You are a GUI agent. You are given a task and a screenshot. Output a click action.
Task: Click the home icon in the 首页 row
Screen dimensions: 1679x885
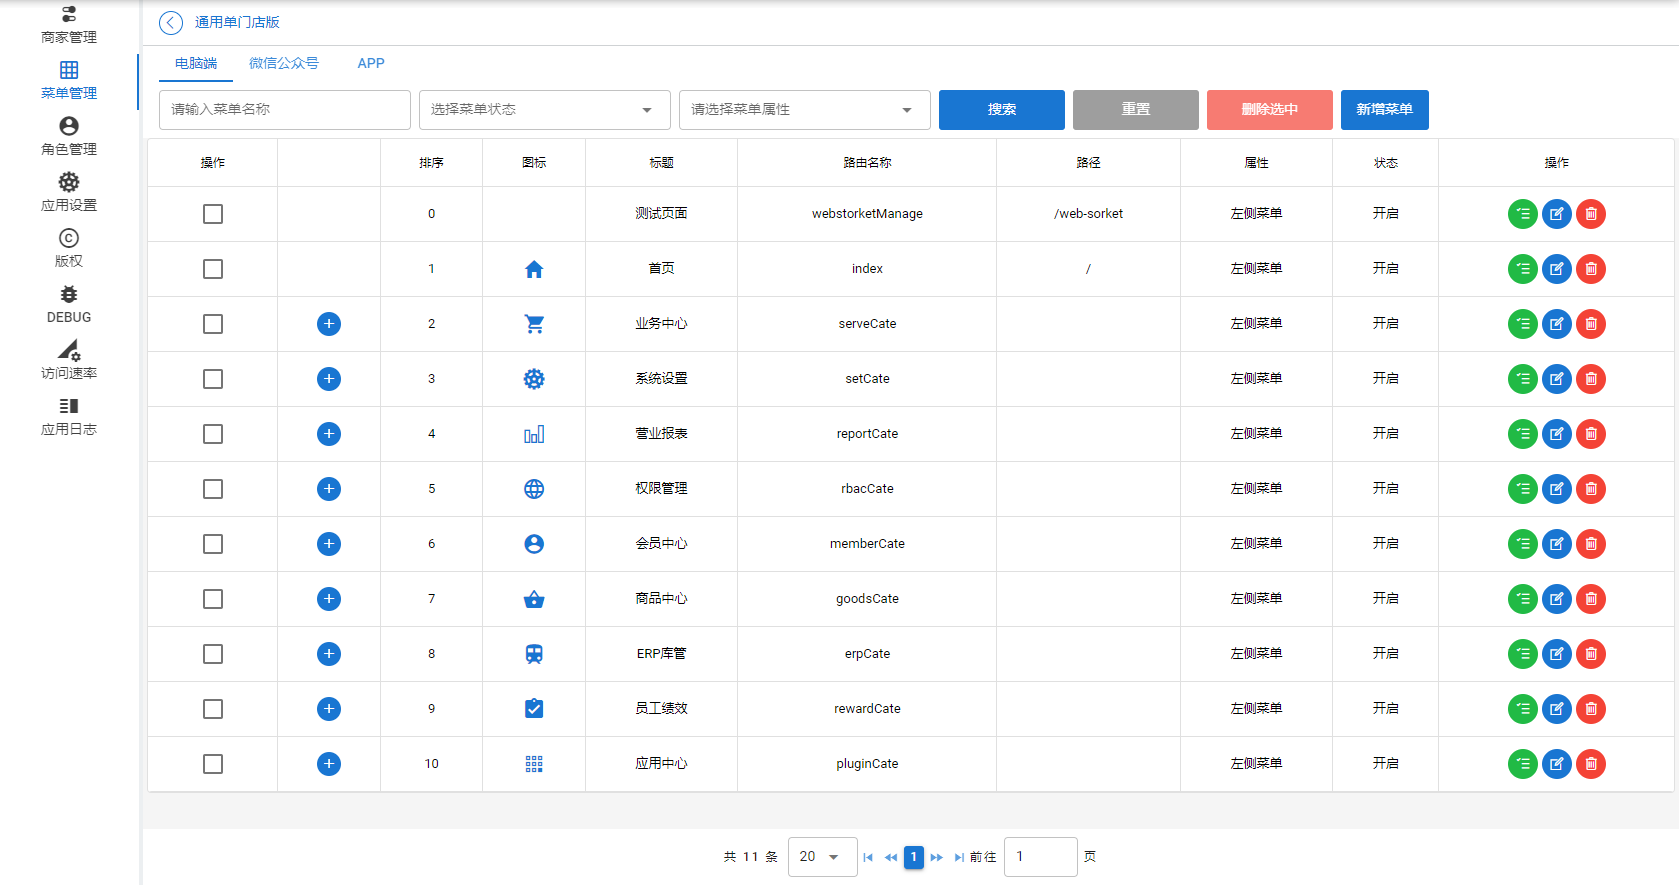(534, 269)
